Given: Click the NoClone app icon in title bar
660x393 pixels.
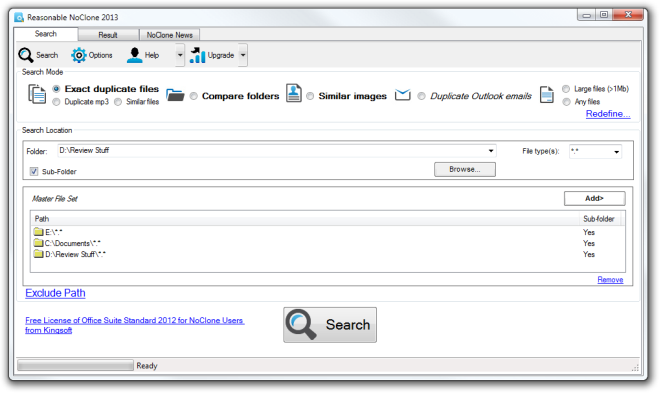Looking at the screenshot, I should coord(19,17).
